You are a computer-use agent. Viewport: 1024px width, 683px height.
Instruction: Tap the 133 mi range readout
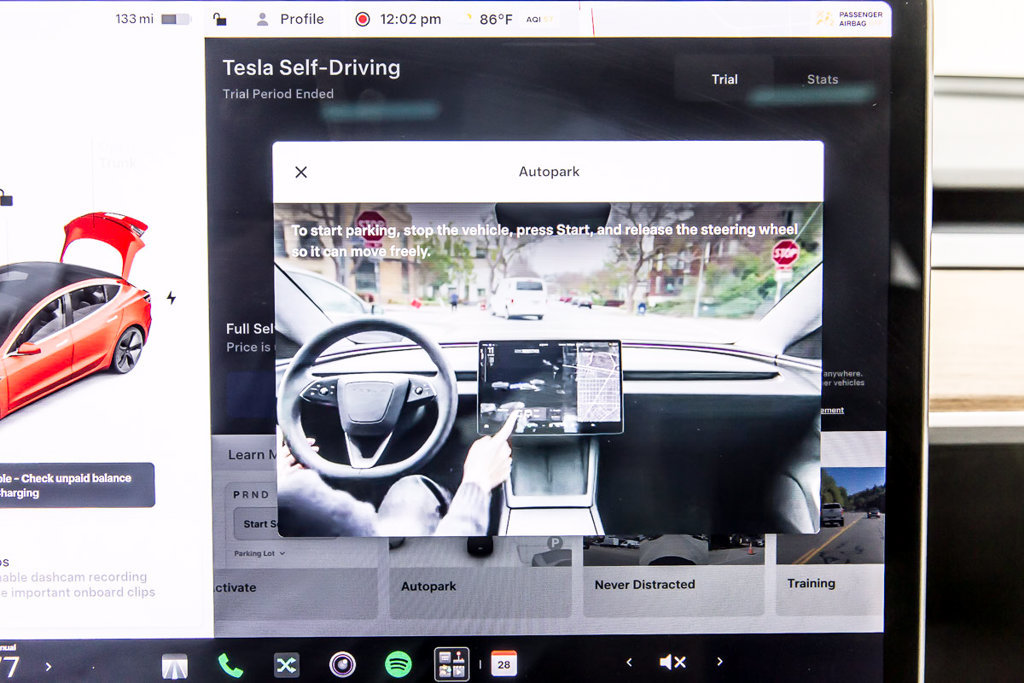coord(134,19)
